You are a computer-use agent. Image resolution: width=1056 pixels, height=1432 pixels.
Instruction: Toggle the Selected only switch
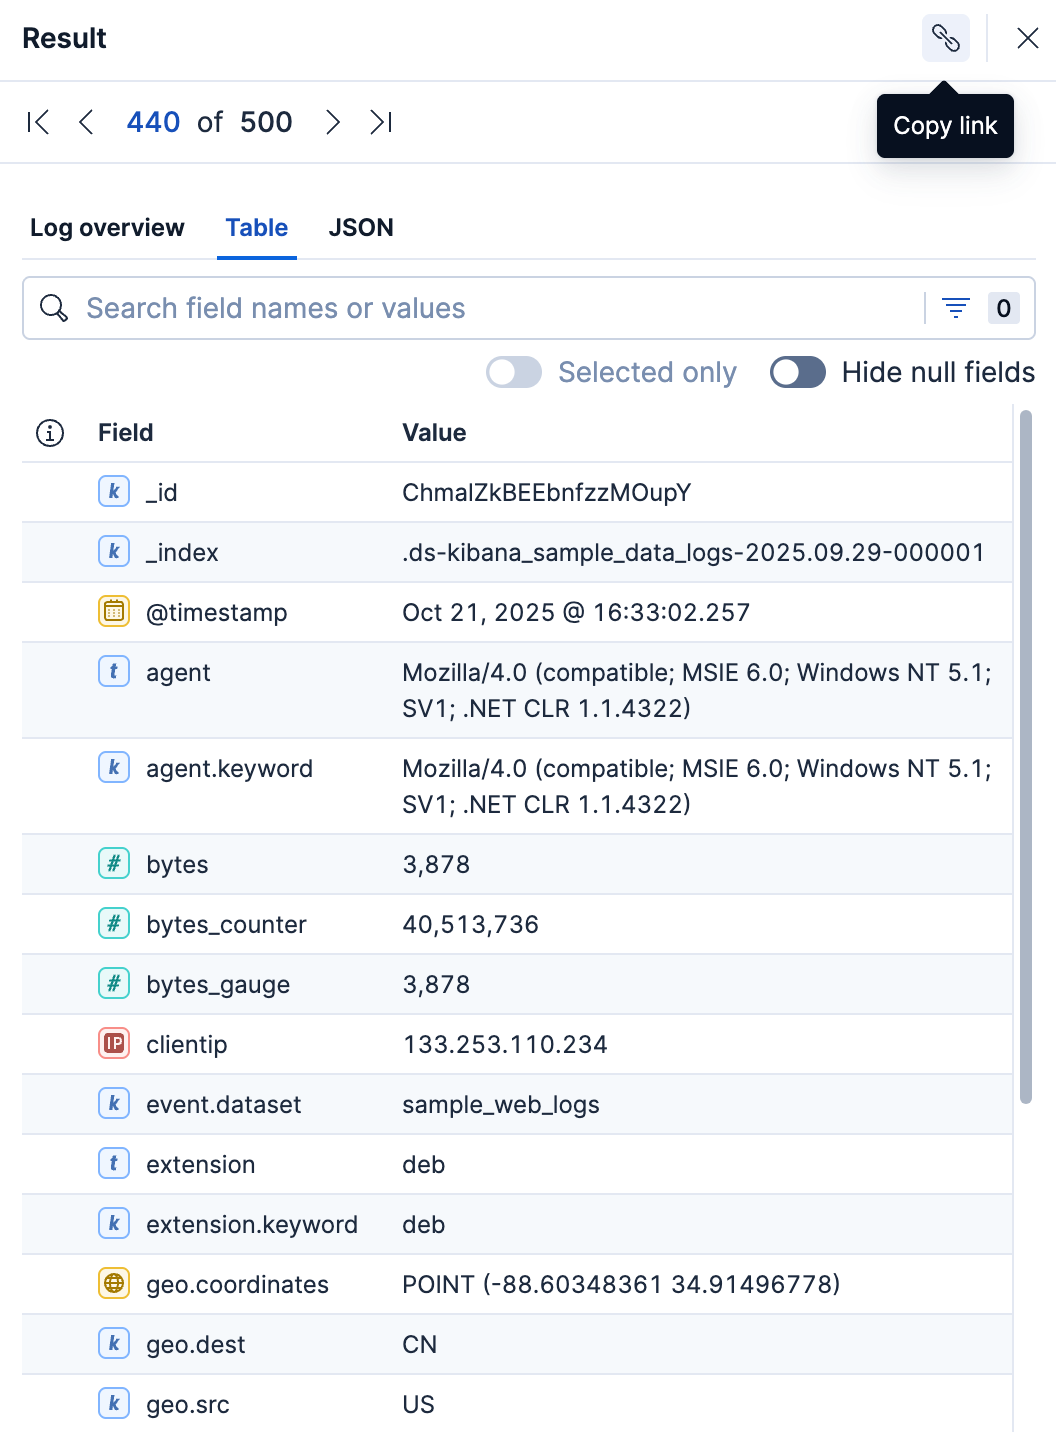[514, 372]
